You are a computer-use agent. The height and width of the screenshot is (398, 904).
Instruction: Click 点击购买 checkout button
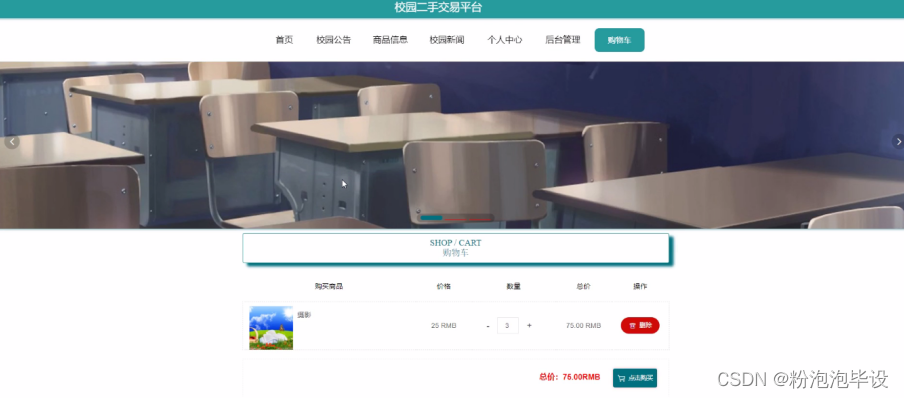635,378
